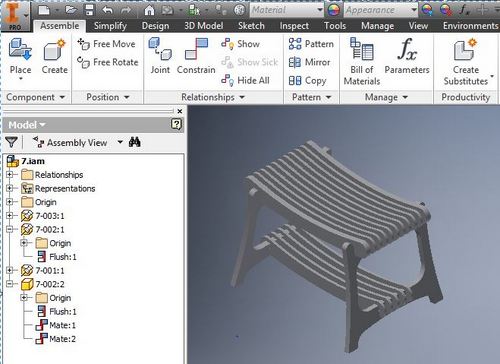Click the color wheel appearance icon

pos(333,10)
